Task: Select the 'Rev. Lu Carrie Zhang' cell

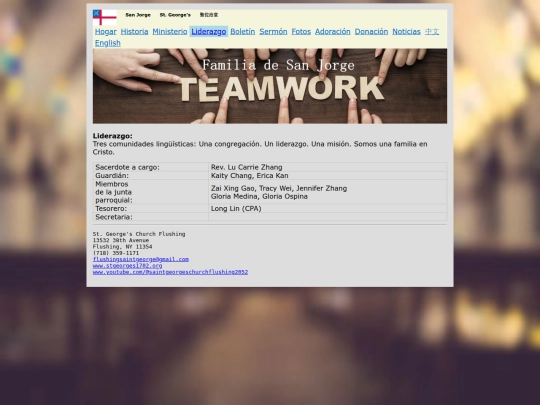Action: 328,167
